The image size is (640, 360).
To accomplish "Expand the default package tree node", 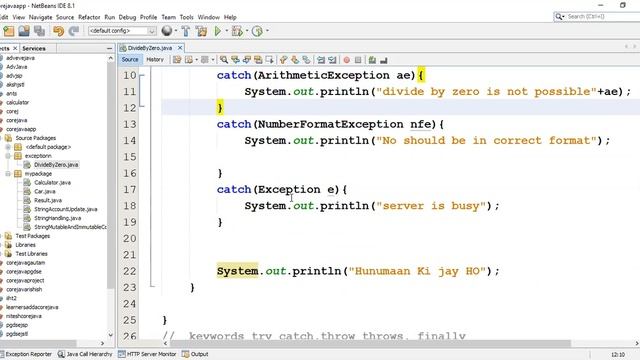I will [x=8, y=147].
